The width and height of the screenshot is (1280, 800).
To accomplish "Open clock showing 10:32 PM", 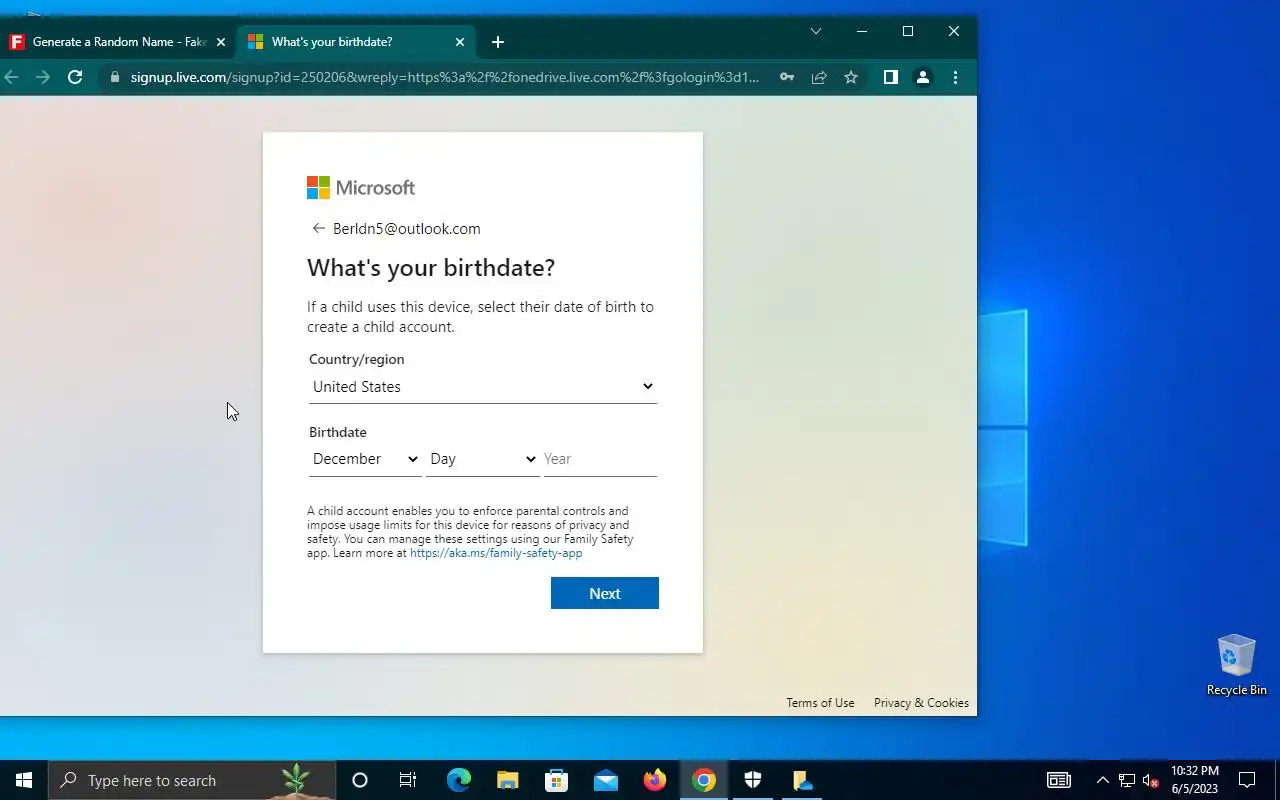I will coord(1195,780).
